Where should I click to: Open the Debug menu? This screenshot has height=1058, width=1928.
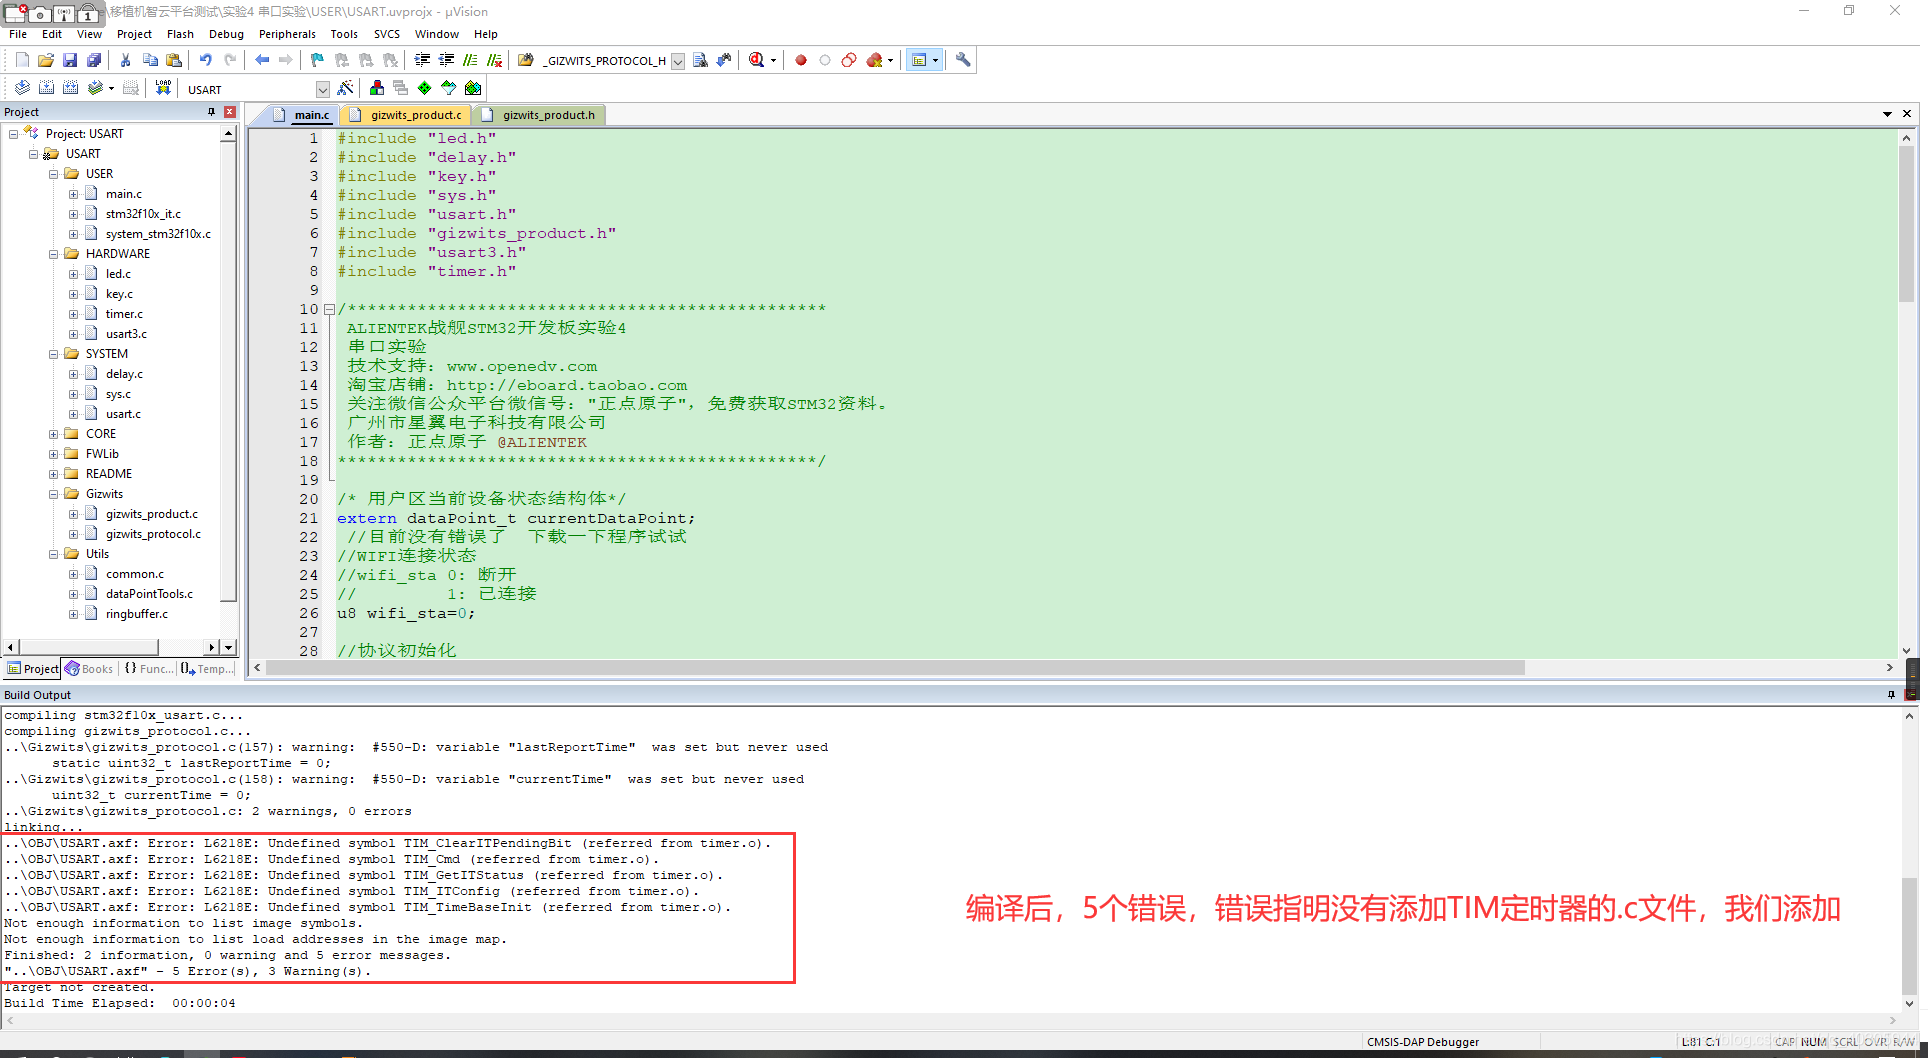(x=226, y=34)
